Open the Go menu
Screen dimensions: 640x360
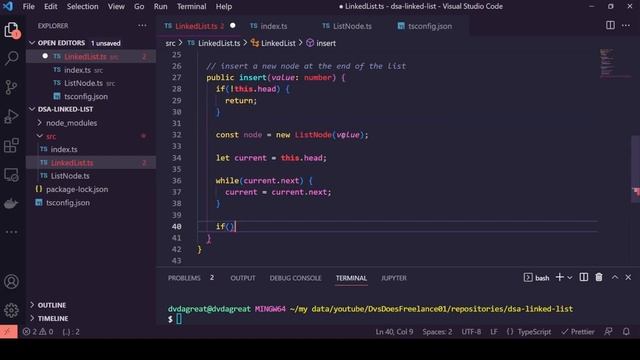point(139,7)
